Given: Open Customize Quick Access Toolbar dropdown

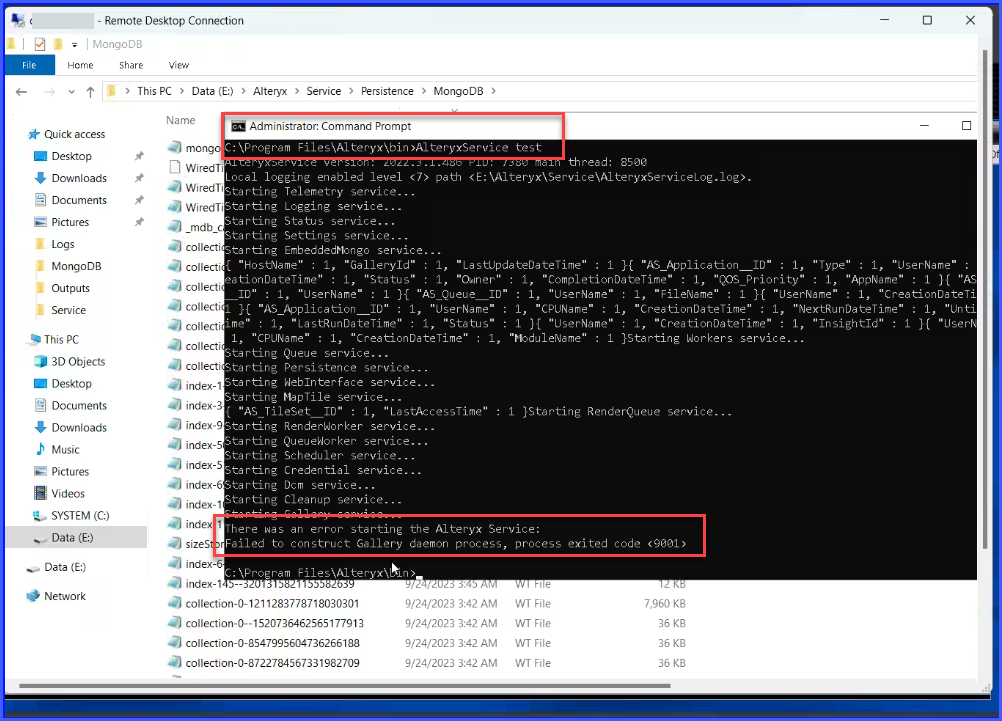Looking at the screenshot, I should tap(75, 45).
